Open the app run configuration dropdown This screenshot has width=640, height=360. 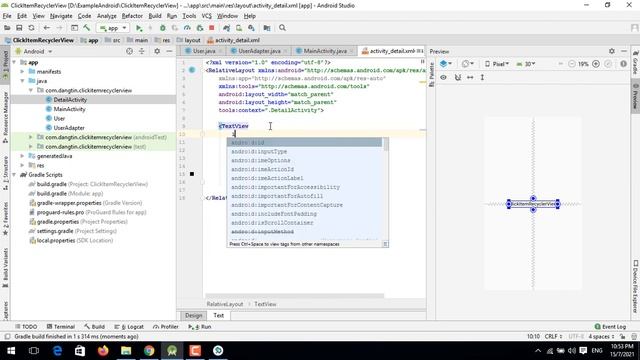pyautogui.click(x=113, y=28)
